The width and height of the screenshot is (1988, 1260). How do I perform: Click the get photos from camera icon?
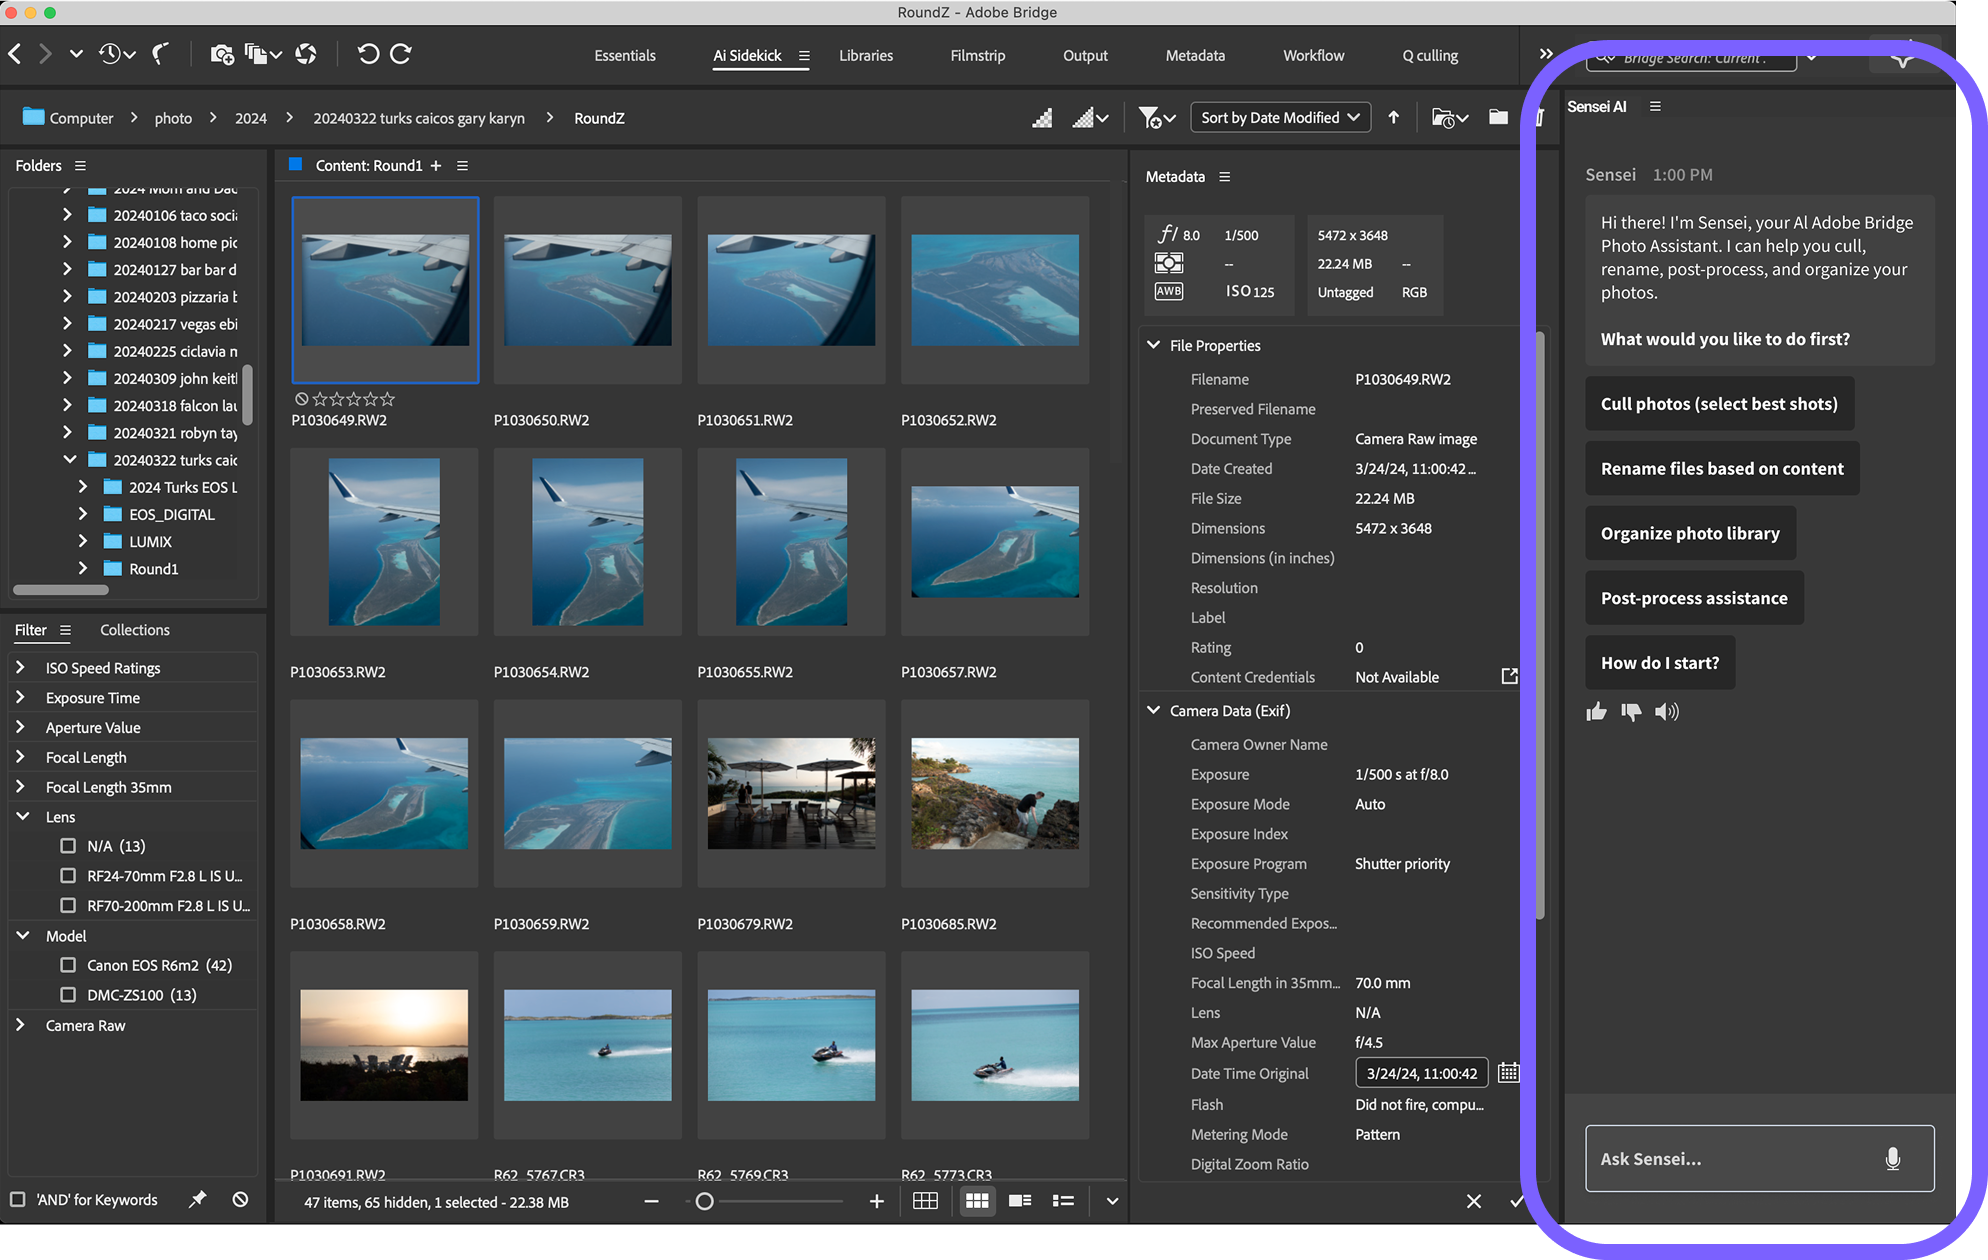pos(222,54)
